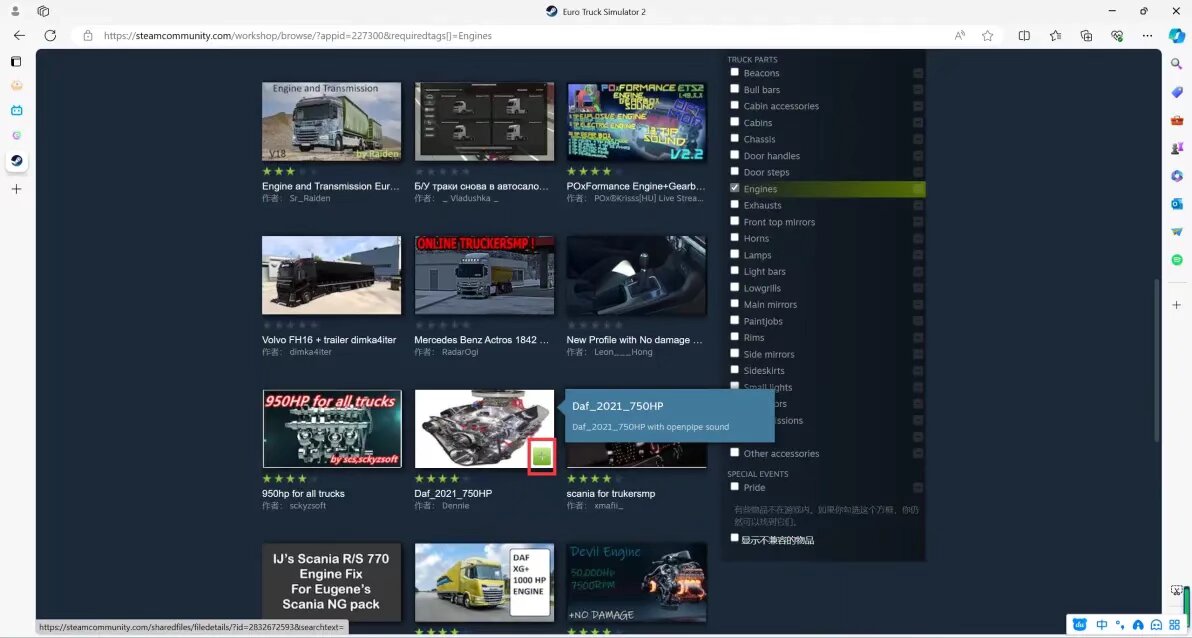Uncheck the Engines filter
Viewport: 1192px width, 638px height.
734,188
